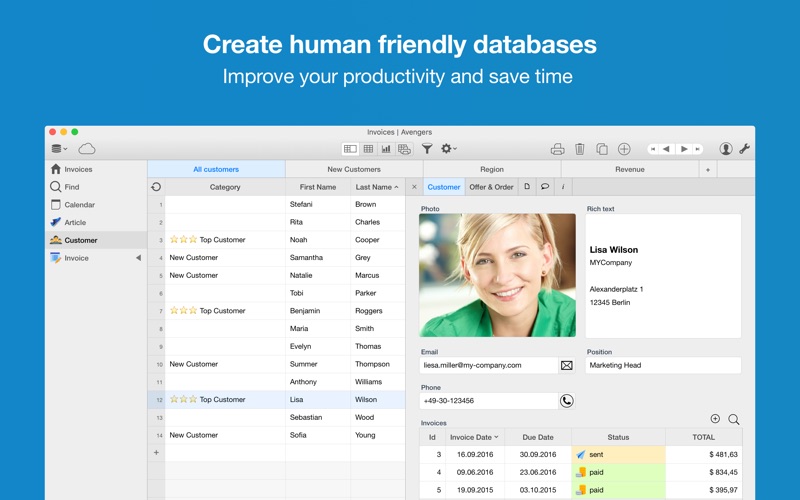Switch to Region tab

492,169
